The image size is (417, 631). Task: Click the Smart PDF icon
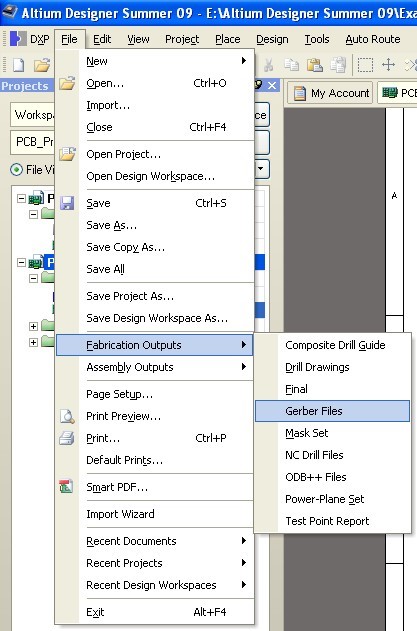click(66, 487)
